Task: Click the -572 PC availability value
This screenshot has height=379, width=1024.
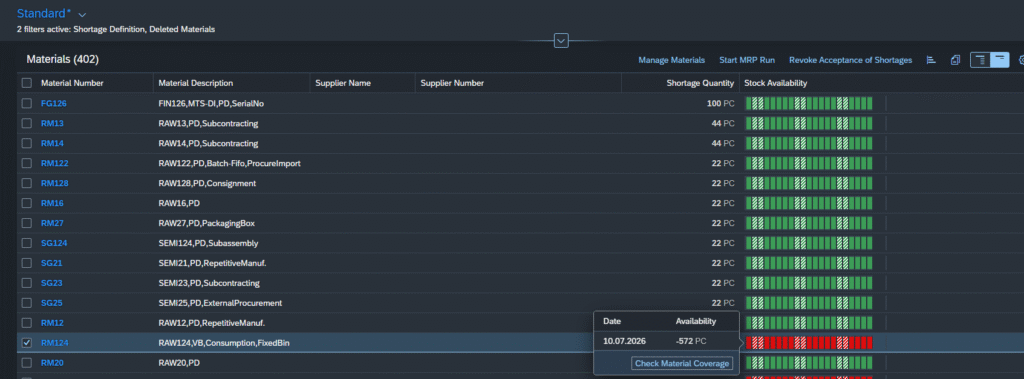Action: tap(691, 341)
